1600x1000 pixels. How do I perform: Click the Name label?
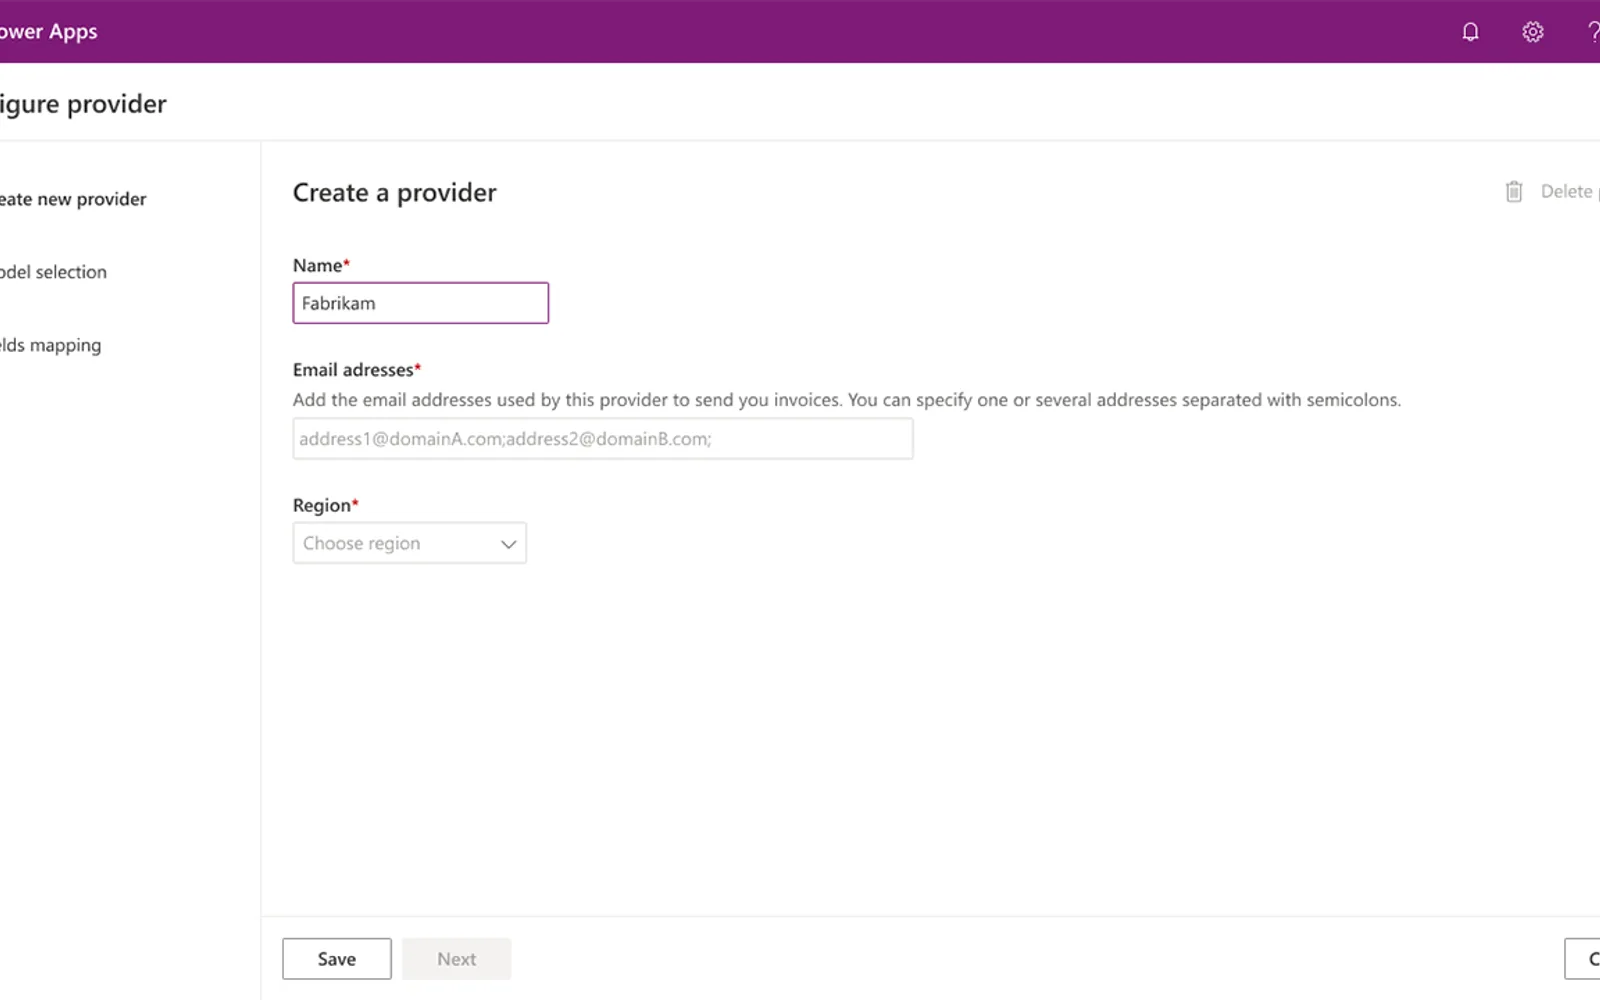321,265
